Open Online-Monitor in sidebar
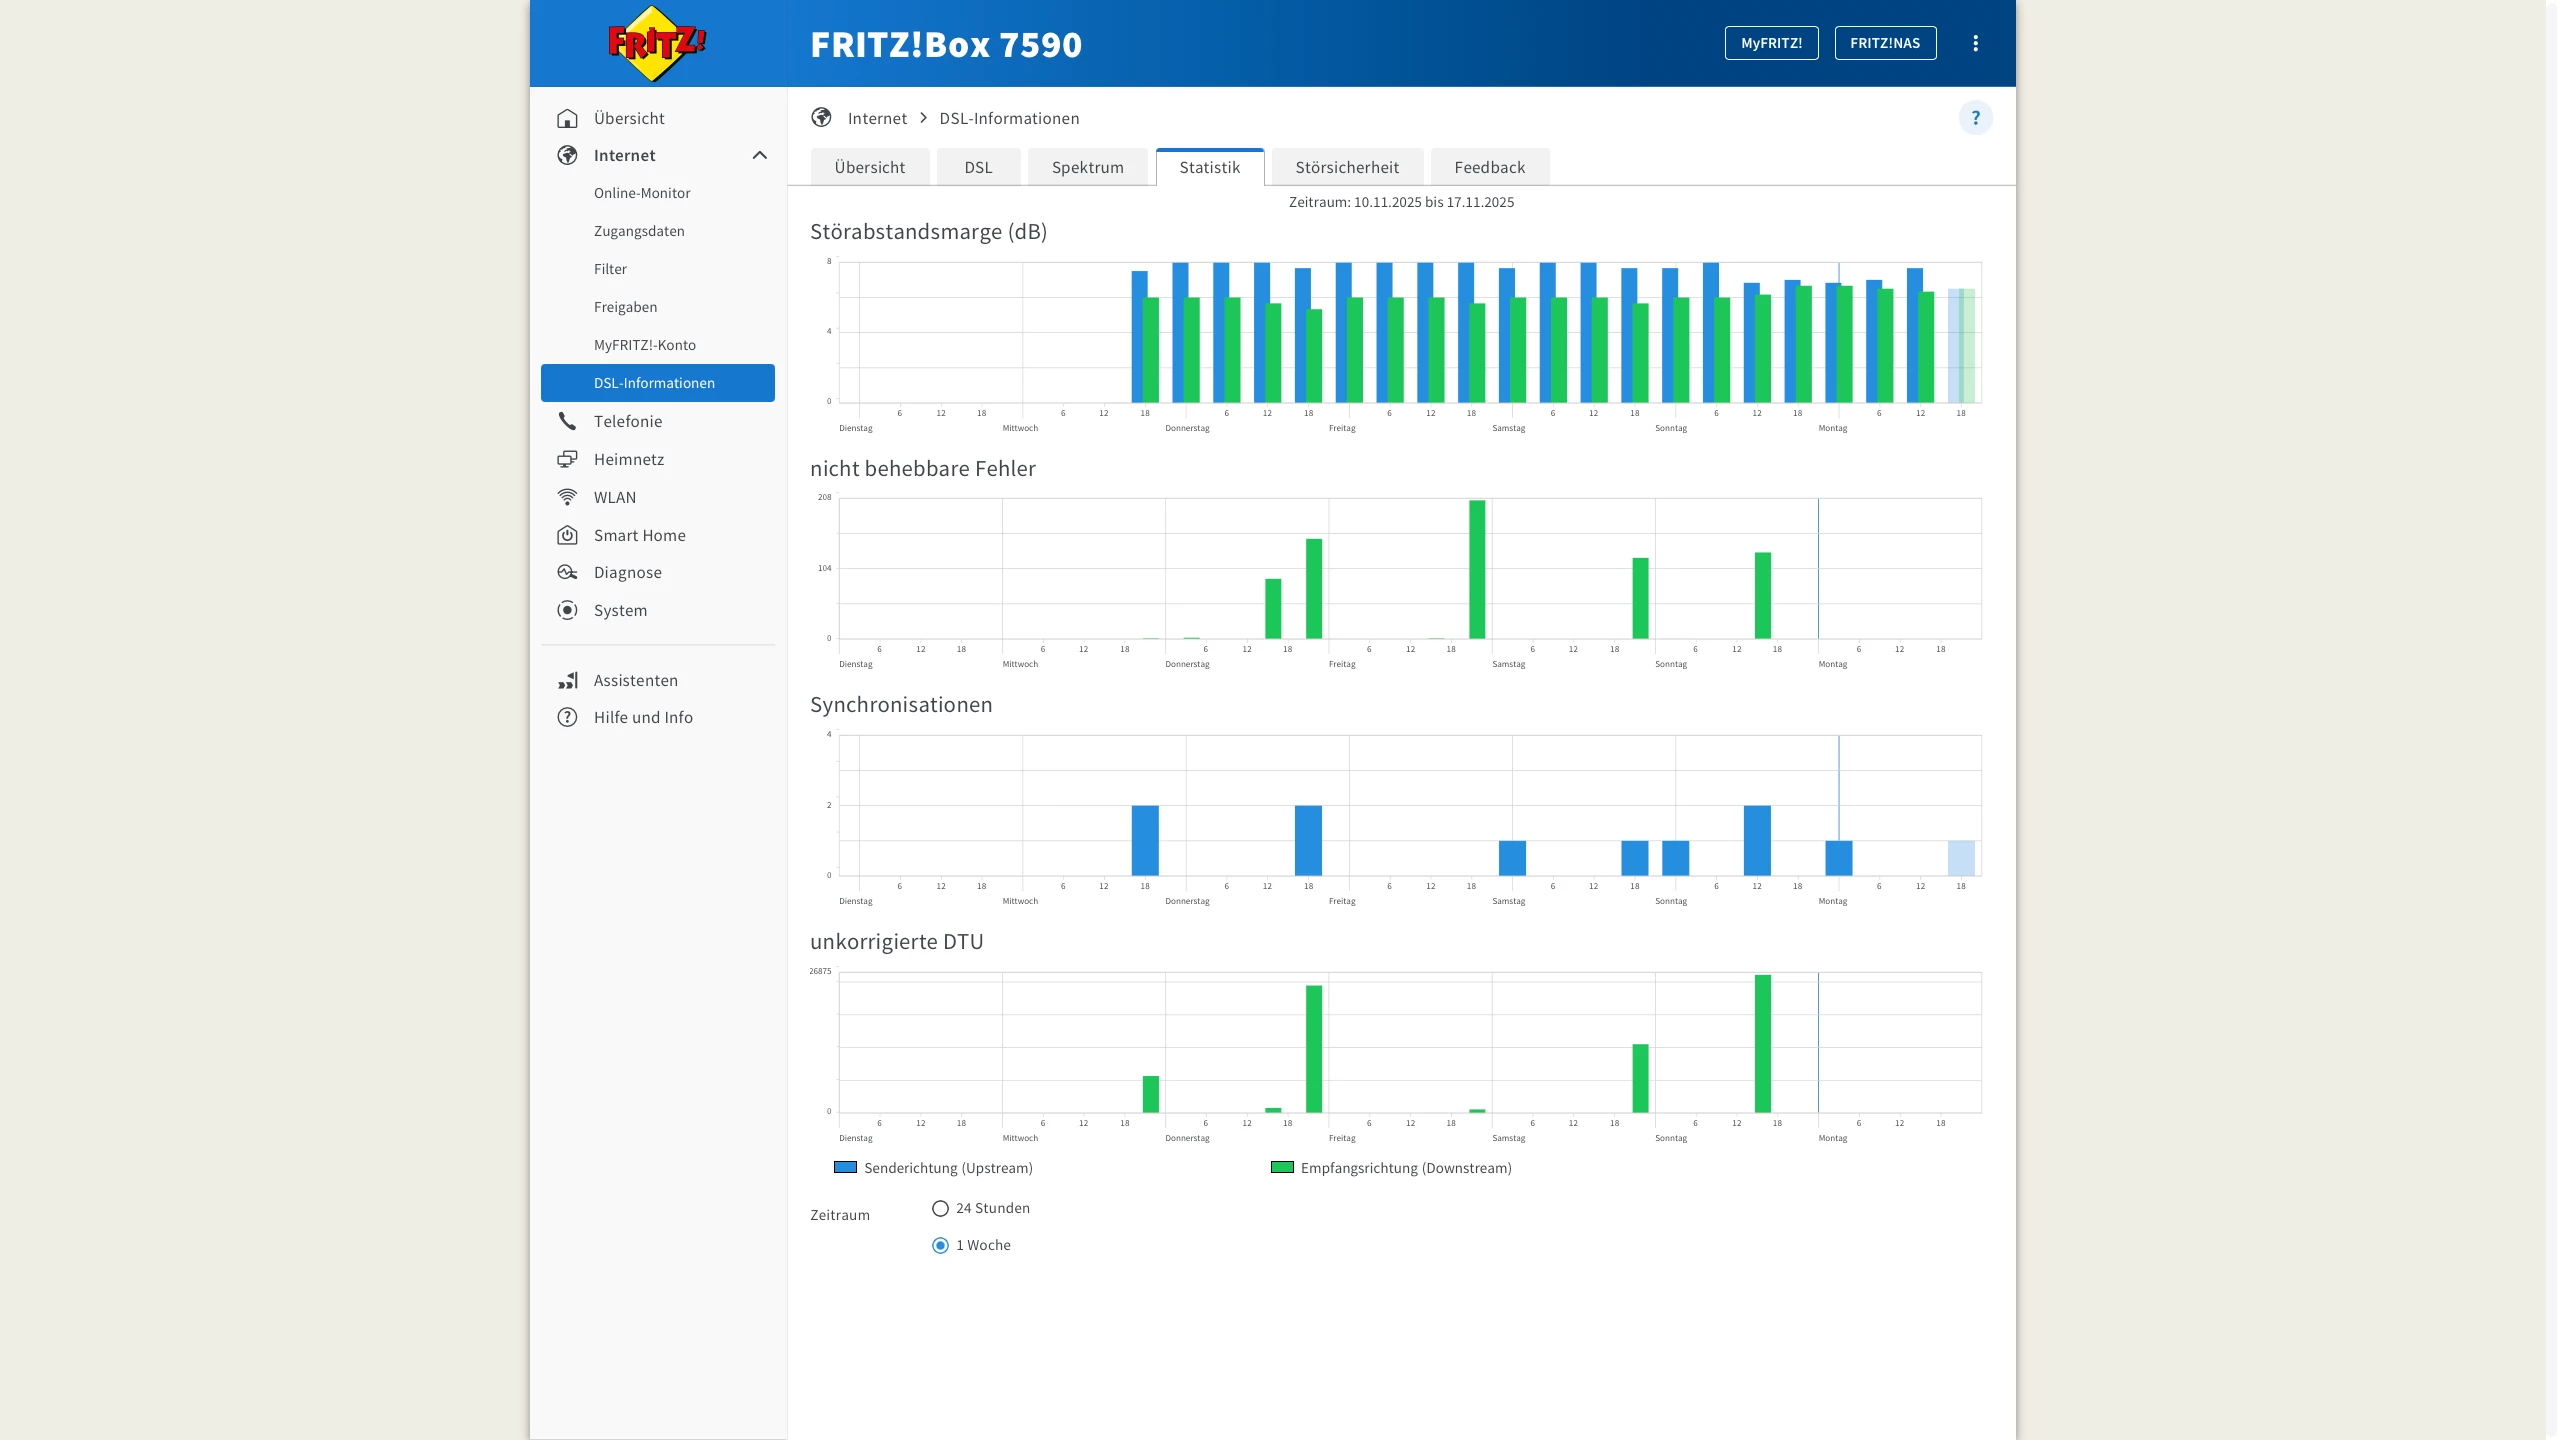The height and width of the screenshot is (1440, 2560). (642, 193)
